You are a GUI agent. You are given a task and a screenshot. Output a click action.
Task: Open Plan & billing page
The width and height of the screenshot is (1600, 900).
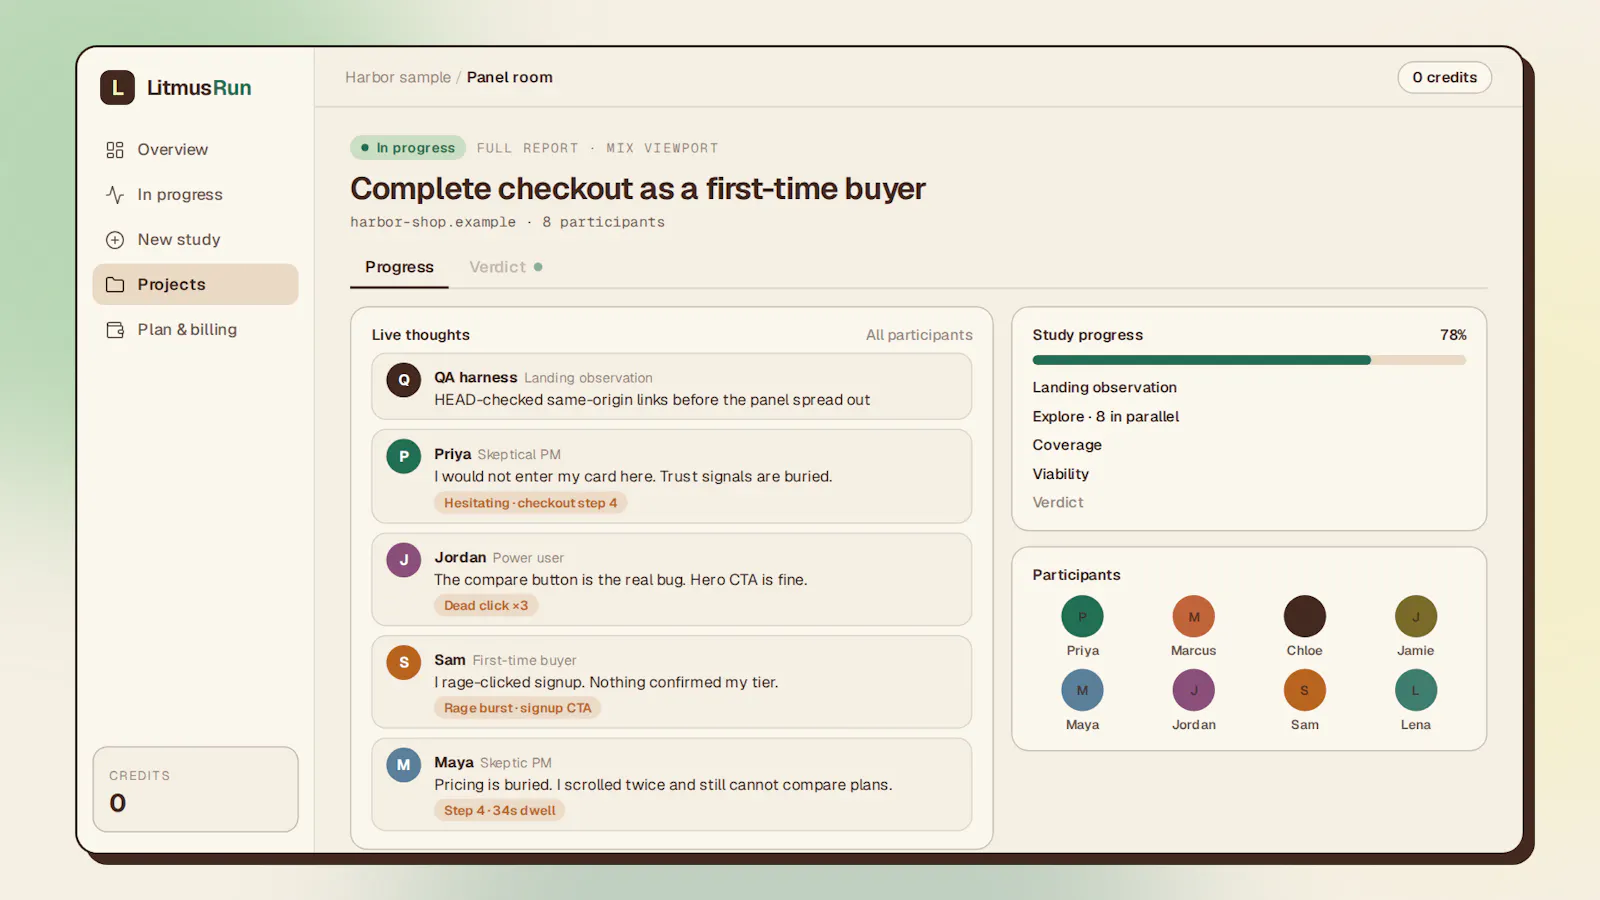[195, 330]
